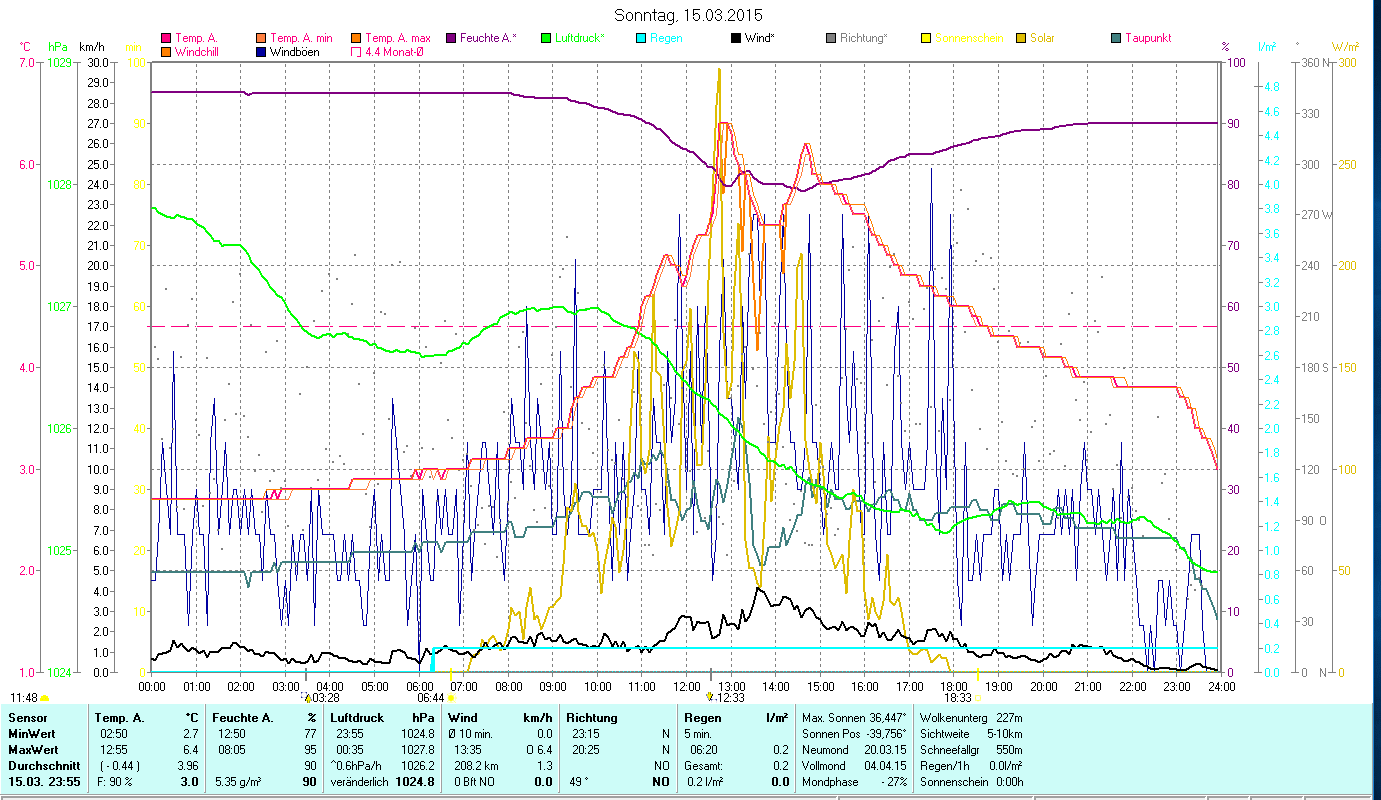
Task: Click the green Luftdruck legend square
Action: coord(546,38)
